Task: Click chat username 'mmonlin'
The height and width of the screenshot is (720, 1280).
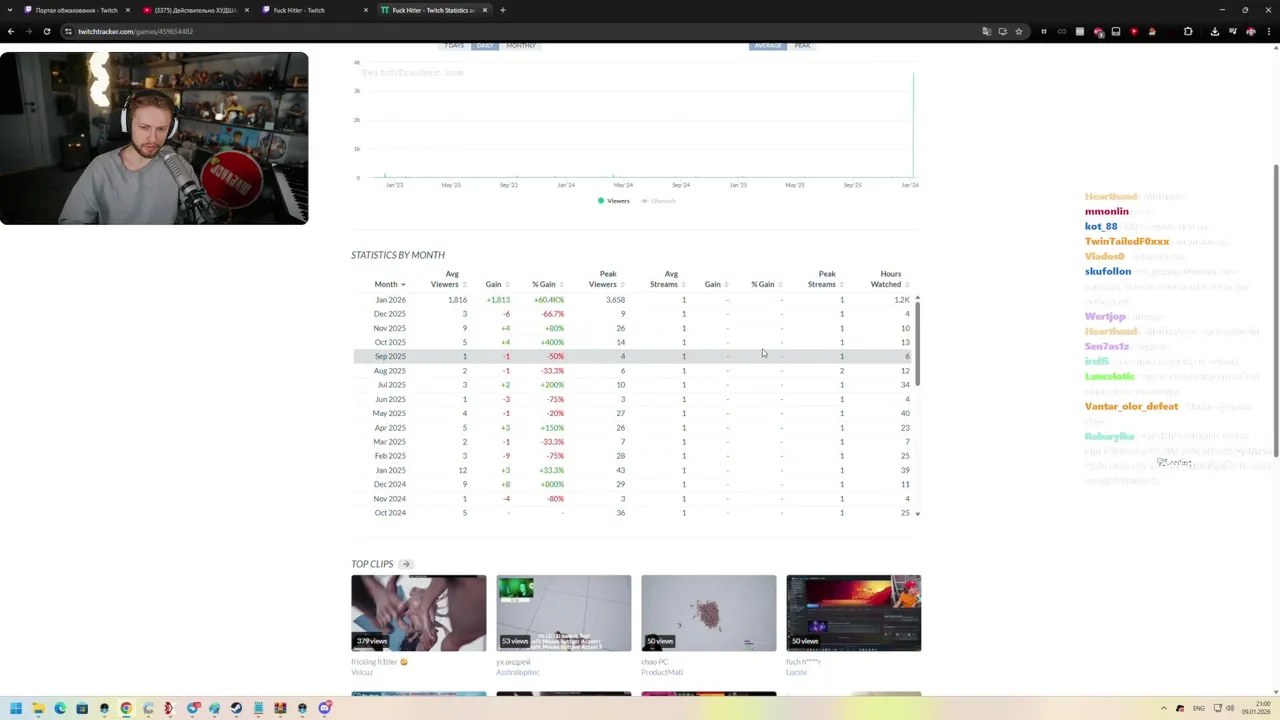Action: coord(1107,211)
